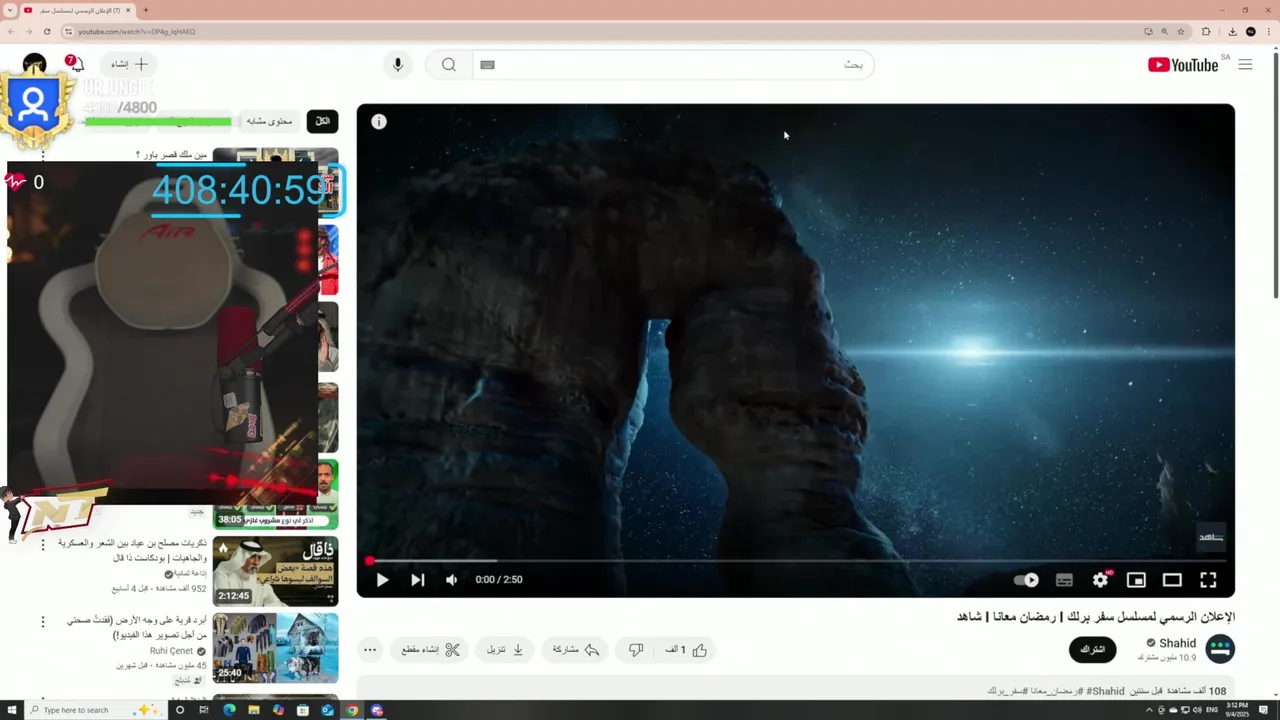Click the red video progress bar
The width and height of the screenshot is (1280, 720).
(x=796, y=561)
